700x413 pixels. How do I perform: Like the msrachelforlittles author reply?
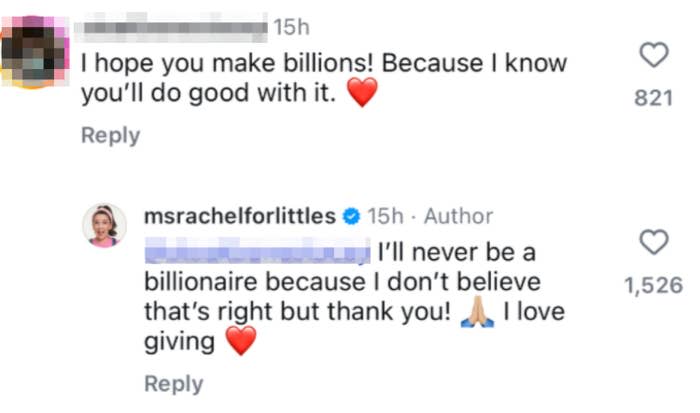coord(653,243)
